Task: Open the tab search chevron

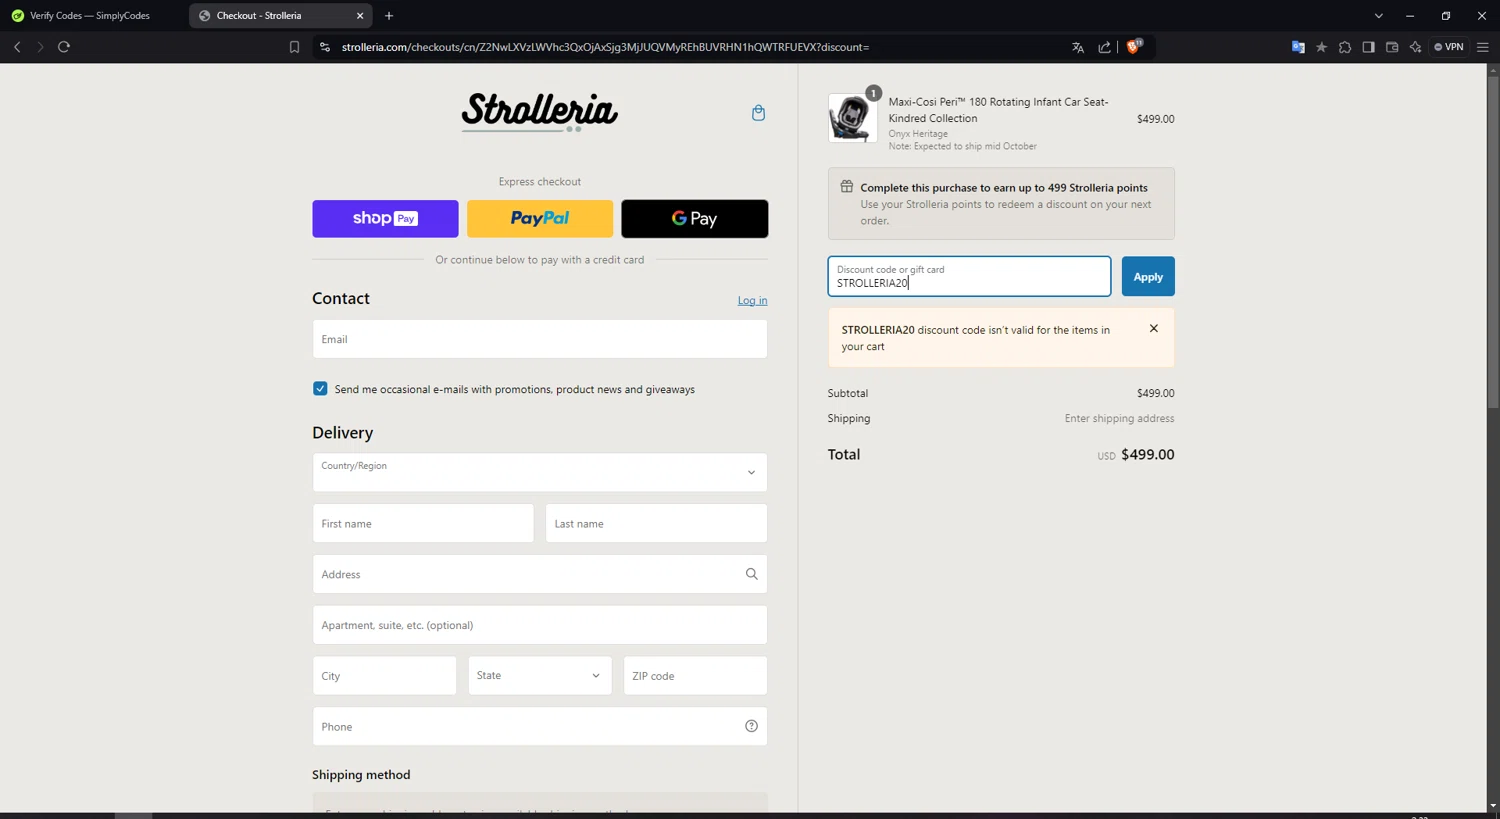Action: click(x=1378, y=16)
